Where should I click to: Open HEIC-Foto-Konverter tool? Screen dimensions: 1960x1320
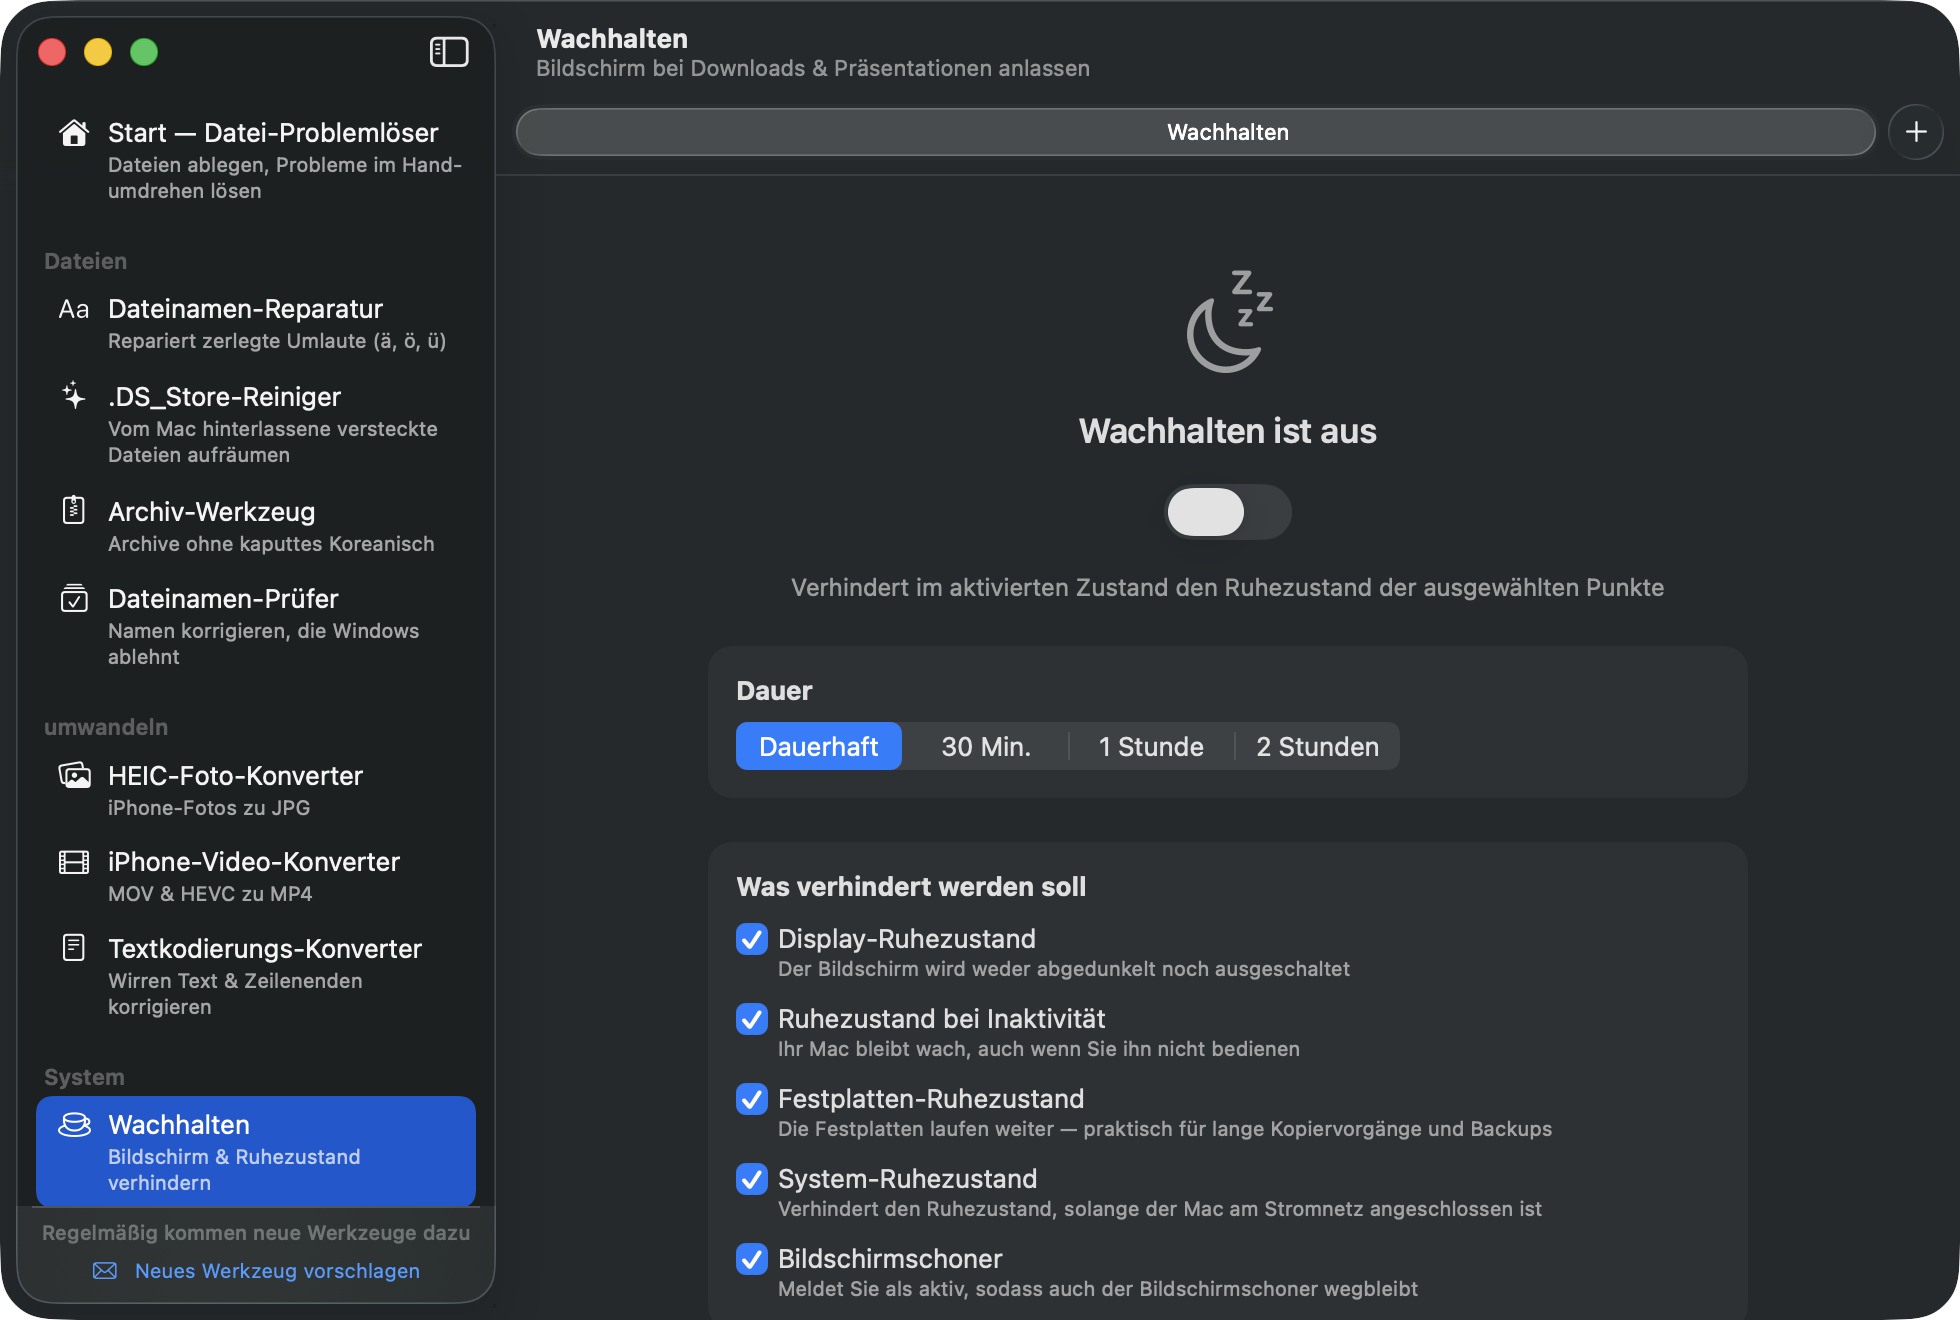coord(256,790)
